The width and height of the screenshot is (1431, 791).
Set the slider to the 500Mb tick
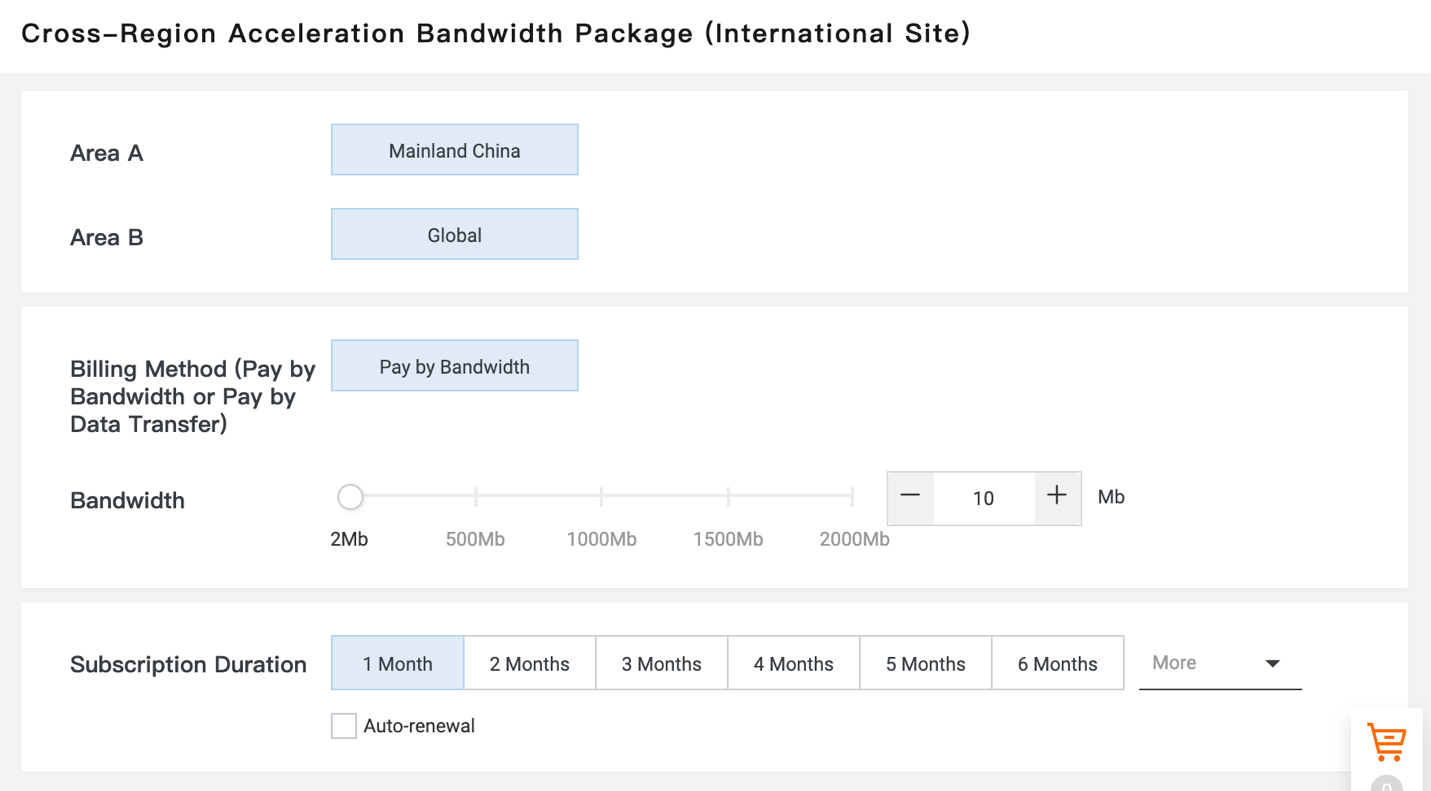click(x=476, y=497)
